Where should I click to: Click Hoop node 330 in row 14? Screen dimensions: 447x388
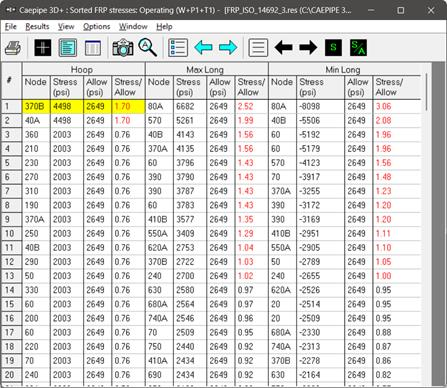[36, 290]
